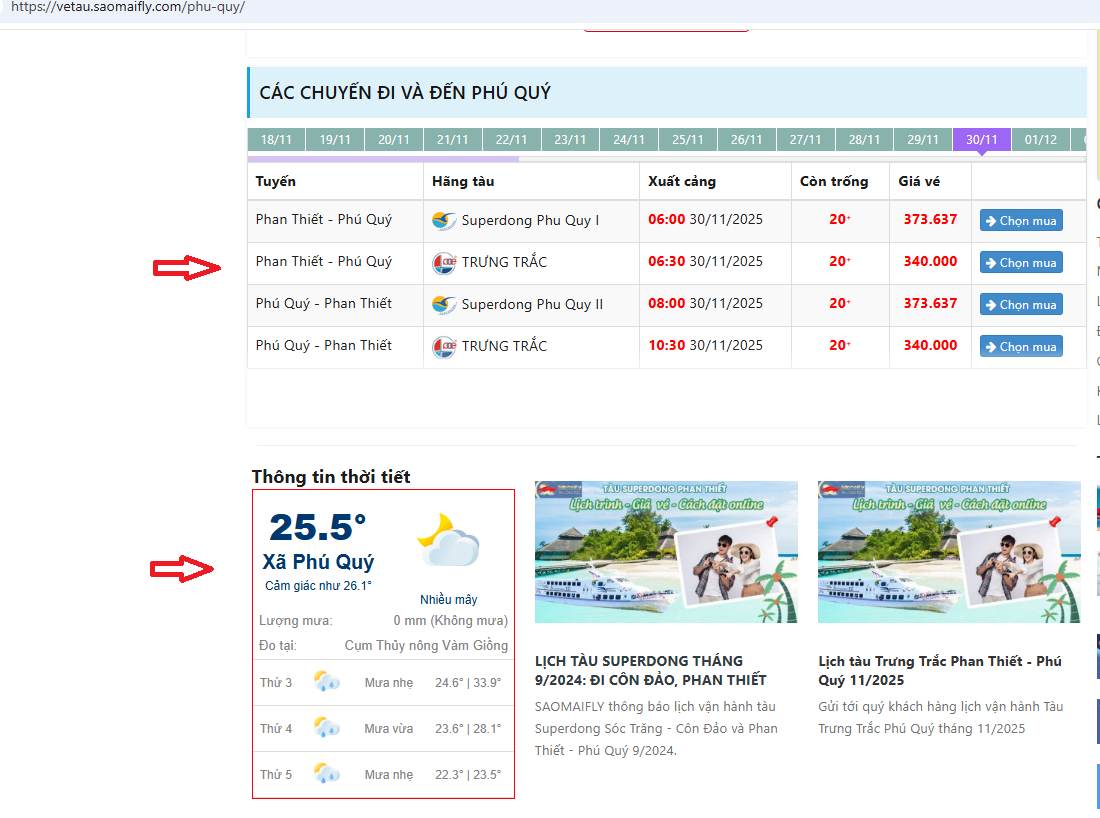Click Trưng Trắc logo in 10:30 row
Image resolution: width=1100 pixels, height=818 pixels.
(x=444, y=347)
